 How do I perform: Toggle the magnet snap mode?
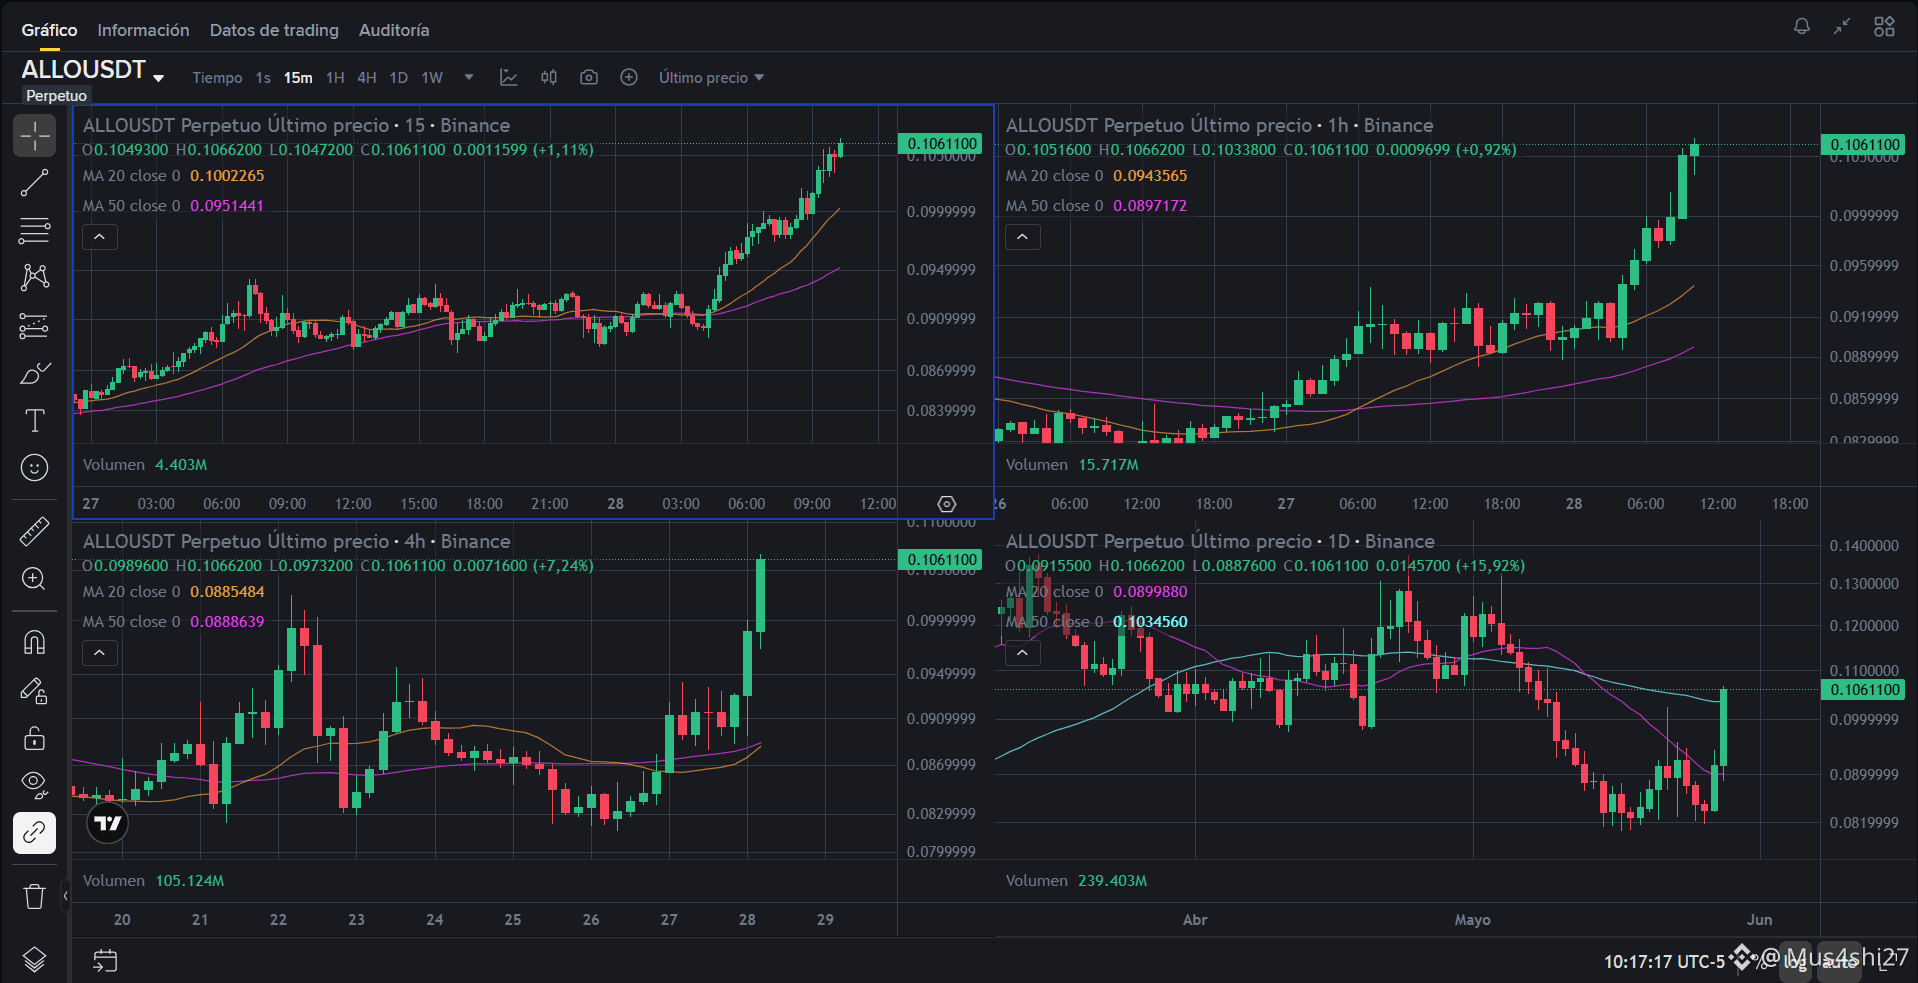point(34,642)
